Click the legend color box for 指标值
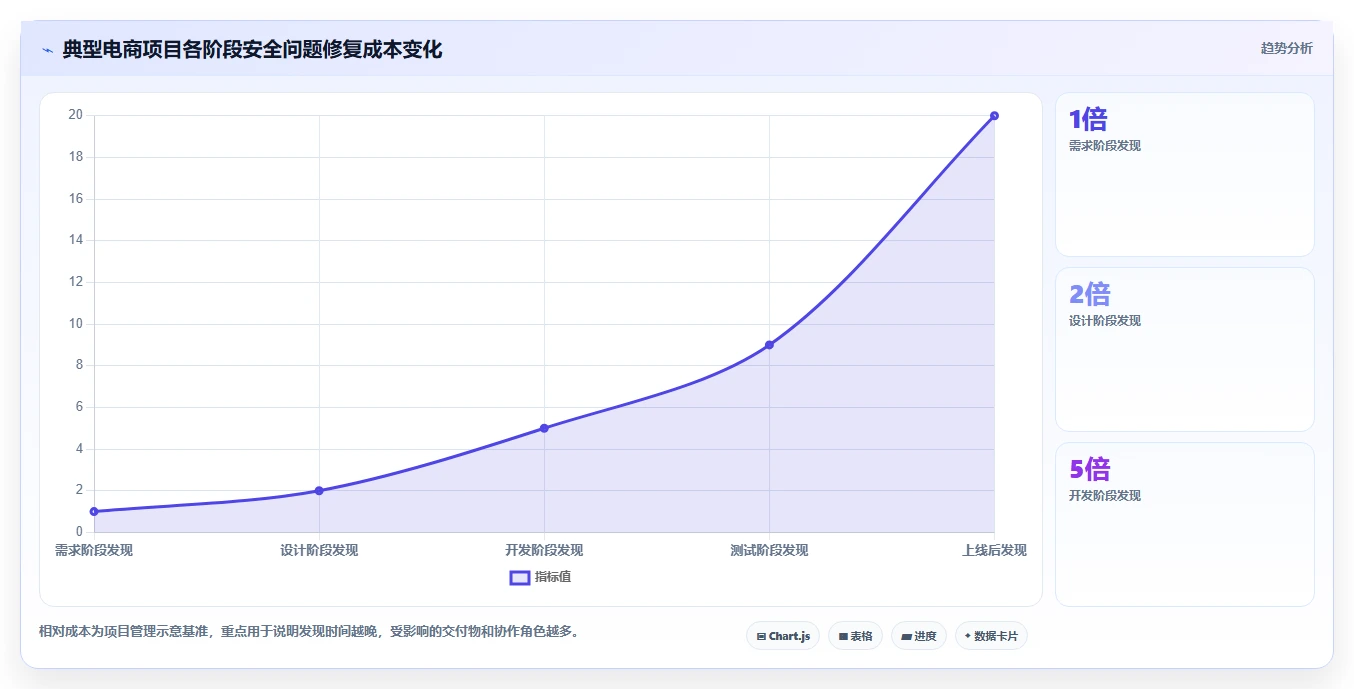1354x689 pixels. pos(520,577)
